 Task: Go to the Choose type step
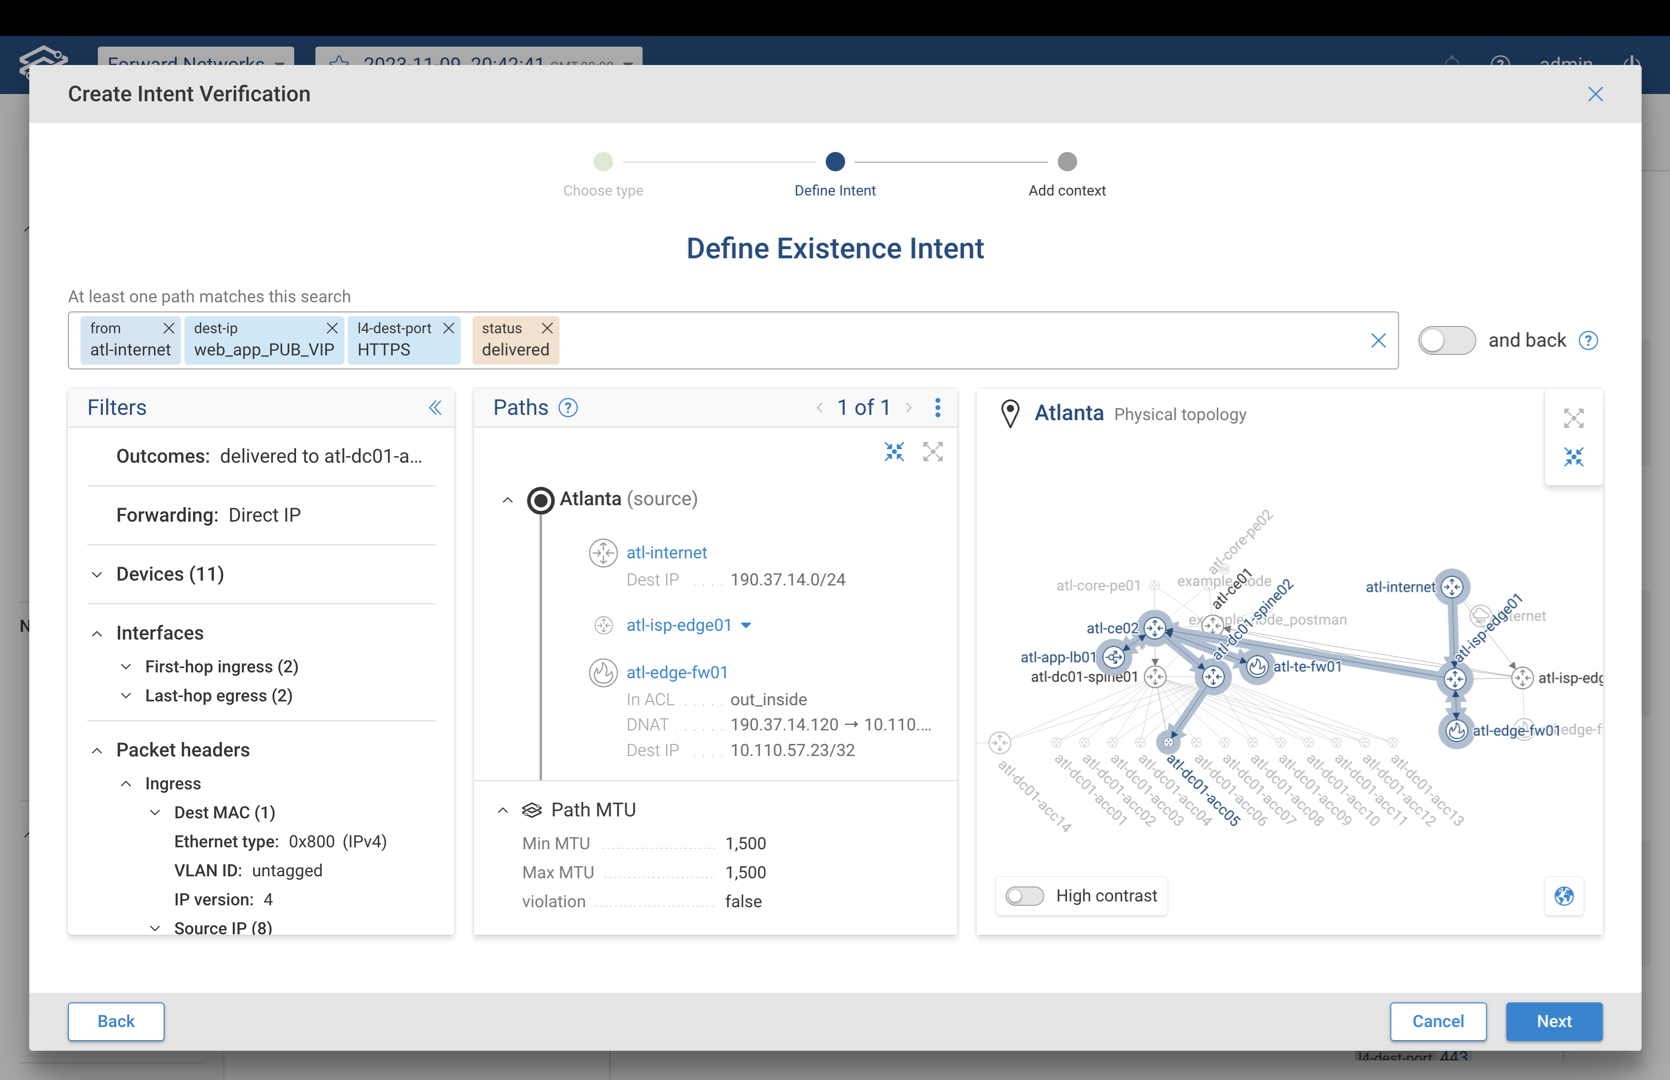(603, 162)
